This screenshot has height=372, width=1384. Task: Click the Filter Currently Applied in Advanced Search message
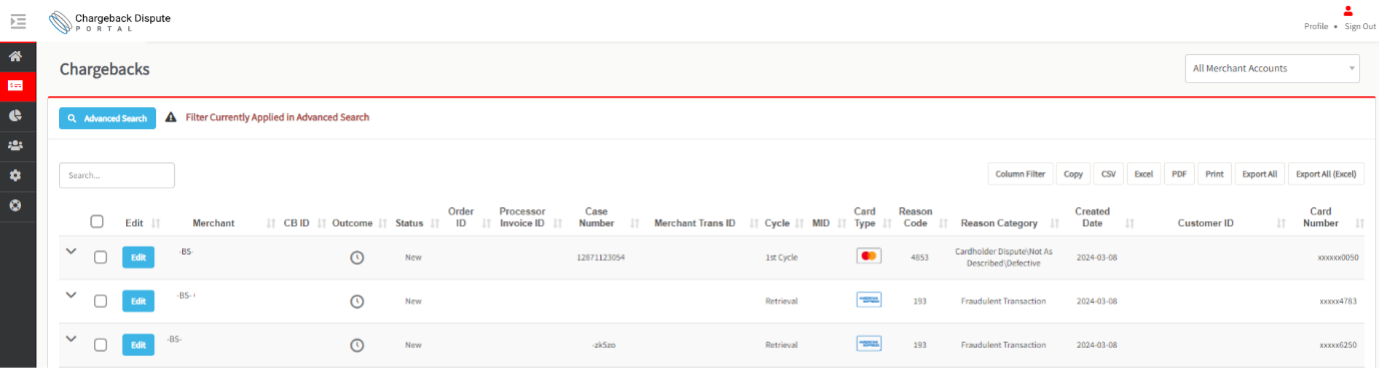point(277,117)
